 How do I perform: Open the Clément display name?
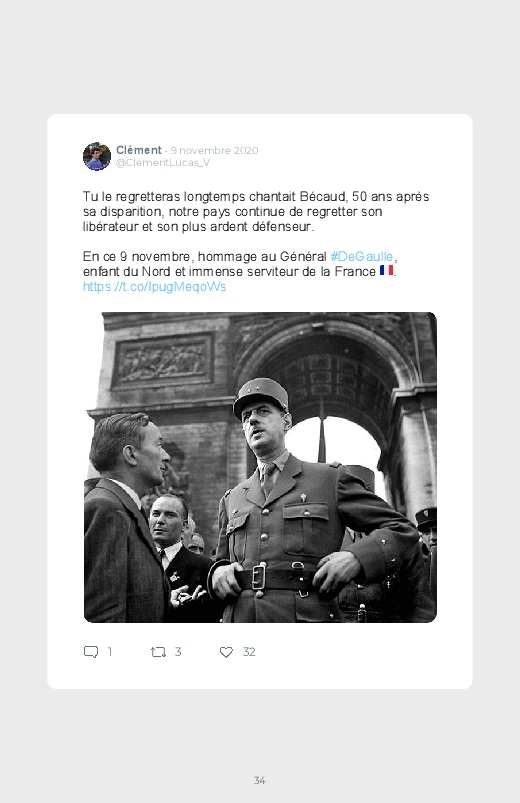click(x=139, y=150)
